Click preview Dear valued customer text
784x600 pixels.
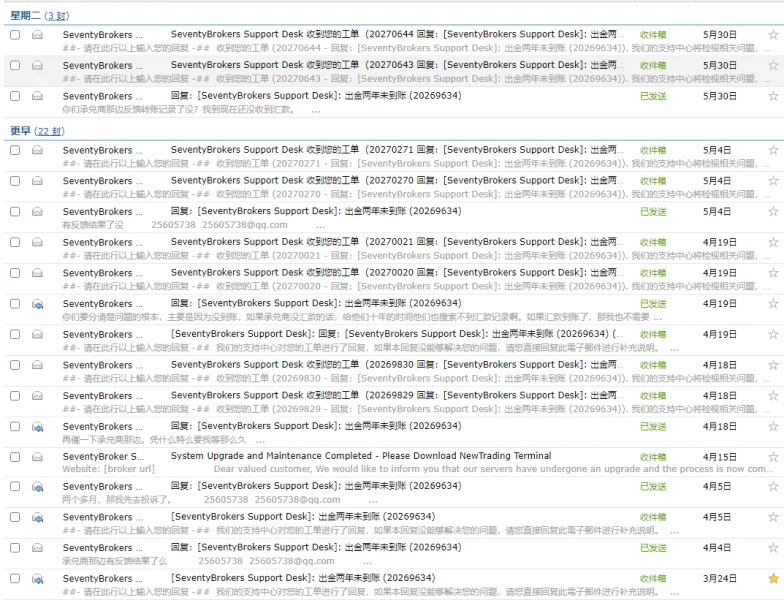coord(493,469)
